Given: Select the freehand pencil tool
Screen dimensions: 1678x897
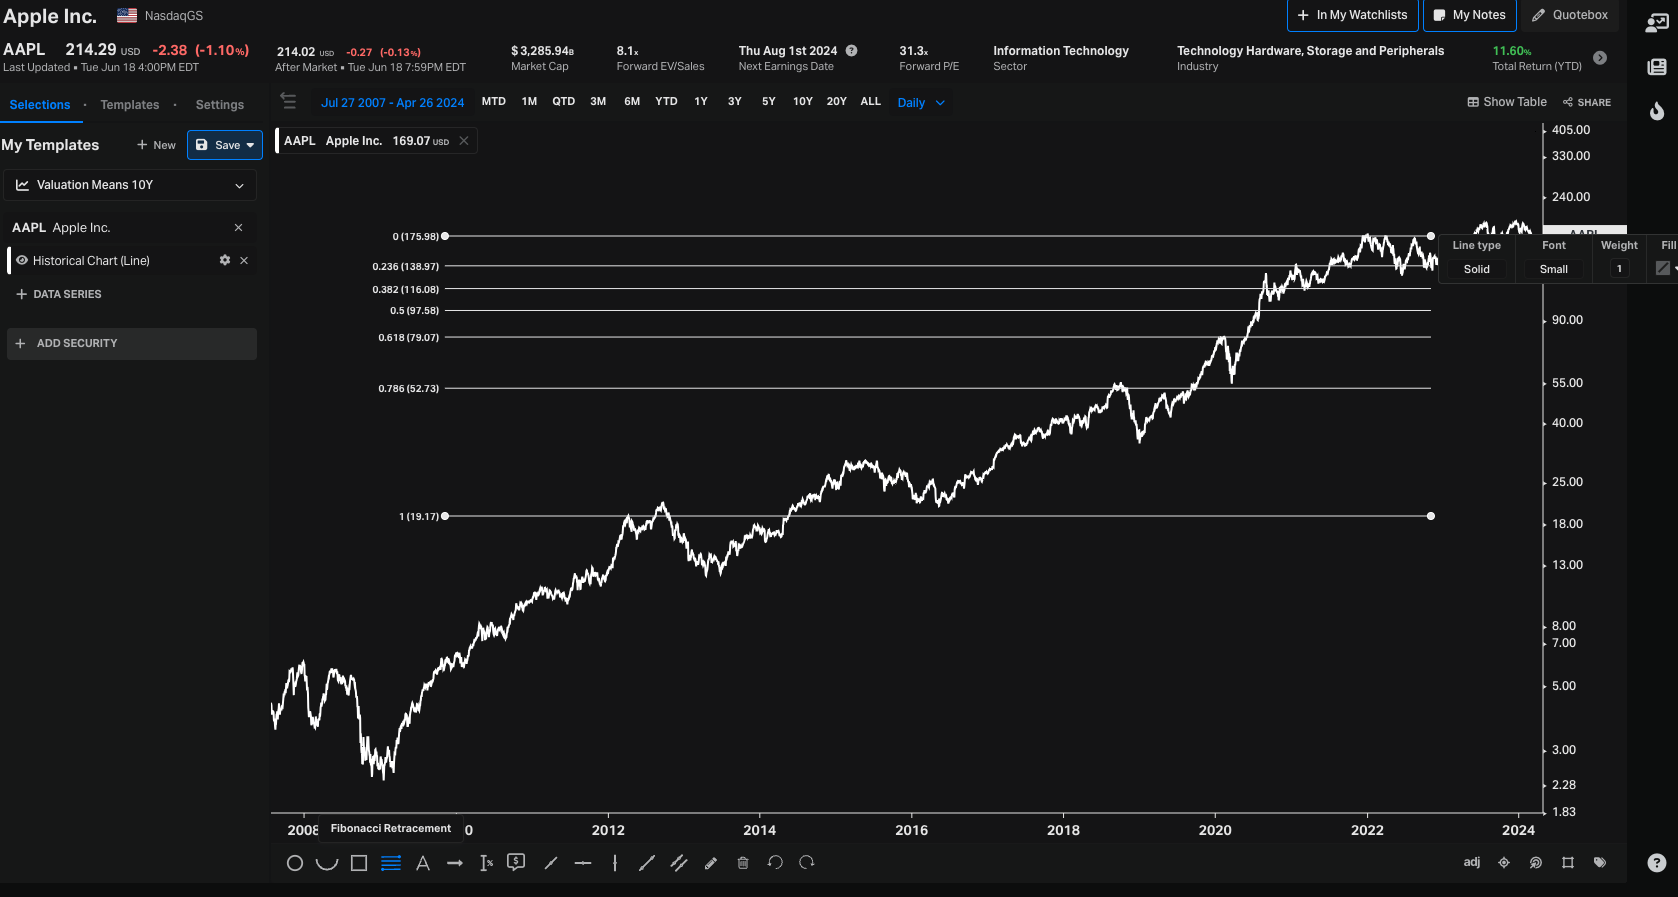Looking at the screenshot, I should click(711, 863).
